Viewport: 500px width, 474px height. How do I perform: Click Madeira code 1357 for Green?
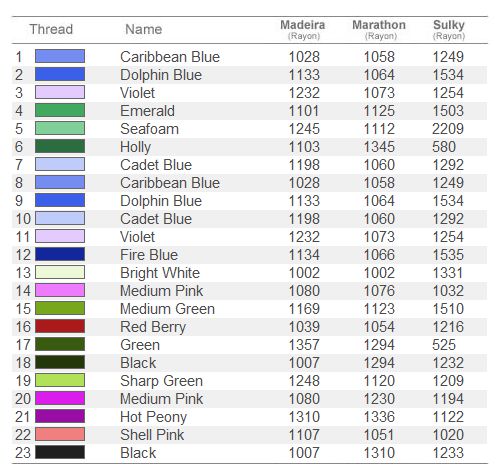(304, 345)
